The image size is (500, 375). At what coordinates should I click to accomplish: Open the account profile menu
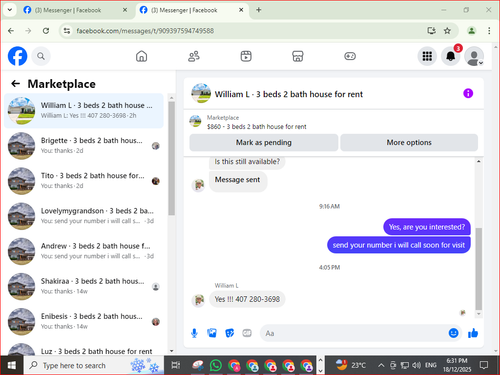[x=474, y=56]
